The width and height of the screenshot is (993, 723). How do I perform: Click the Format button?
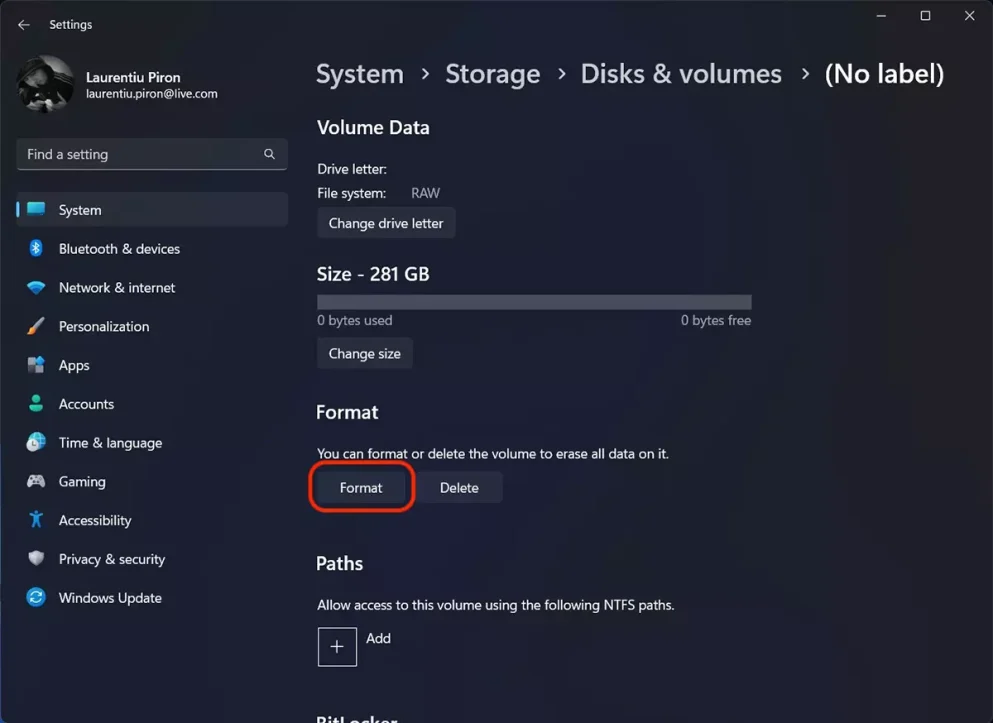tap(361, 488)
